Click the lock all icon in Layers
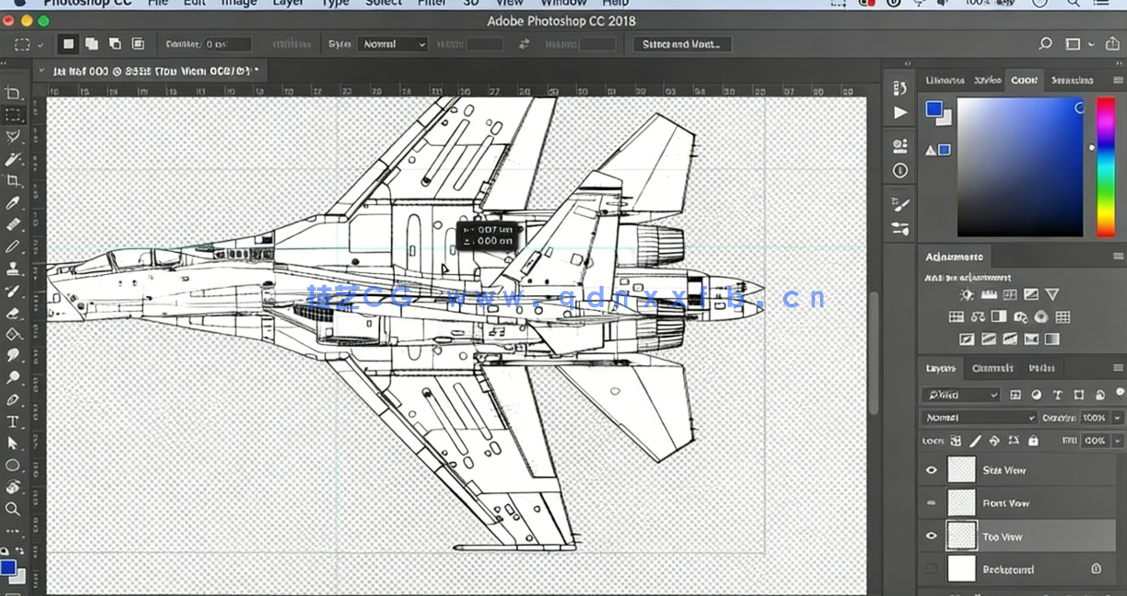 pyautogui.click(x=1033, y=441)
